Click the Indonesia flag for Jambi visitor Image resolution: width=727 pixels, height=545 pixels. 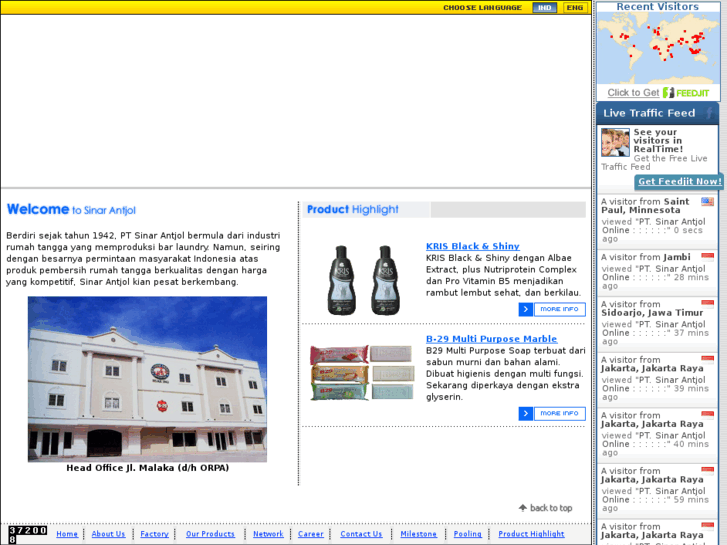(708, 257)
